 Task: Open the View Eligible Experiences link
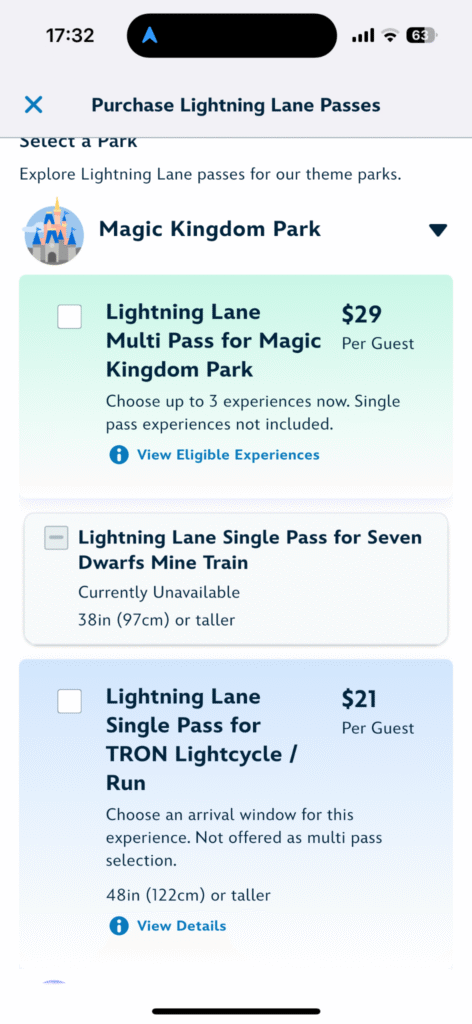(x=228, y=455)
